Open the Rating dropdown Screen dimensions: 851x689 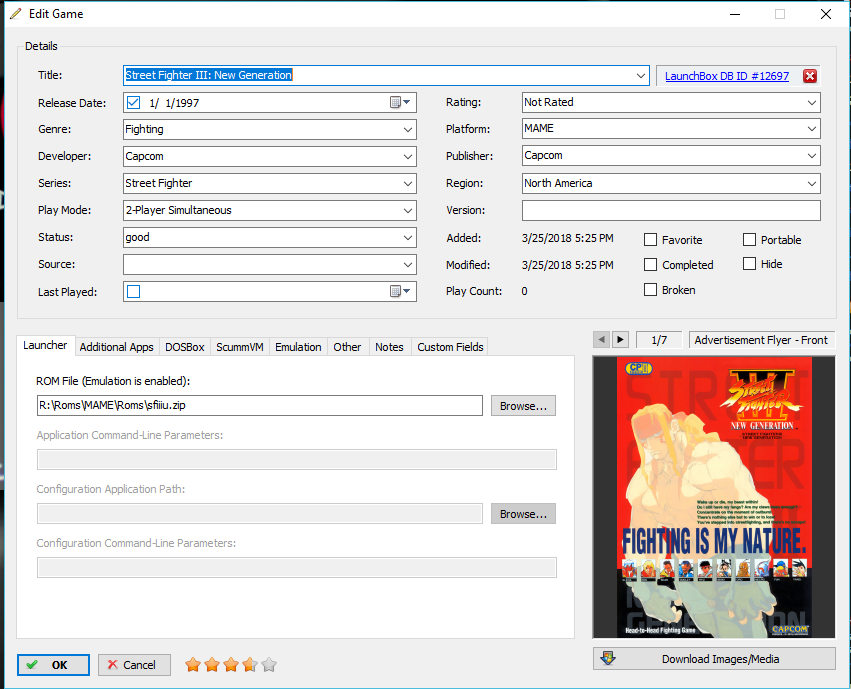pyautogui.click(x=812, y=103)
